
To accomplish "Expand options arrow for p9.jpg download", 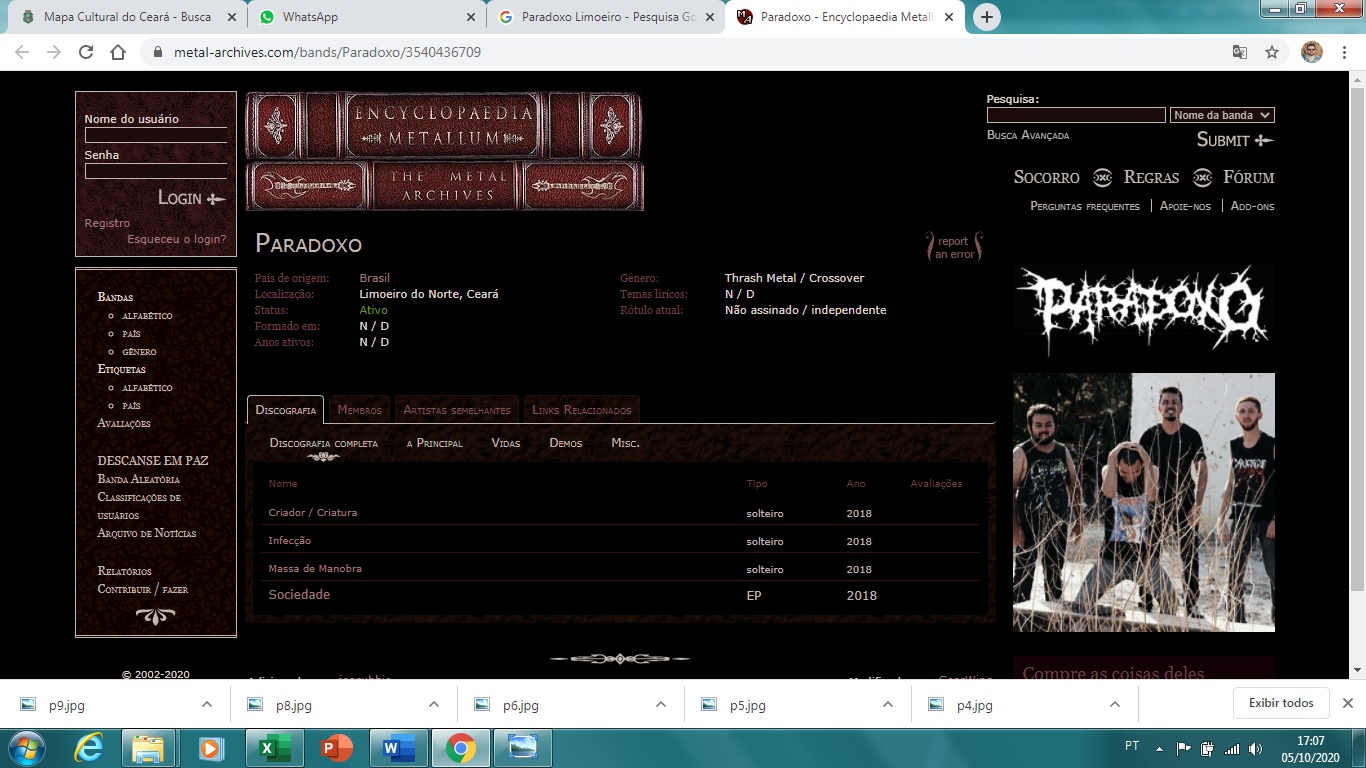I will (x=207, y=704).
